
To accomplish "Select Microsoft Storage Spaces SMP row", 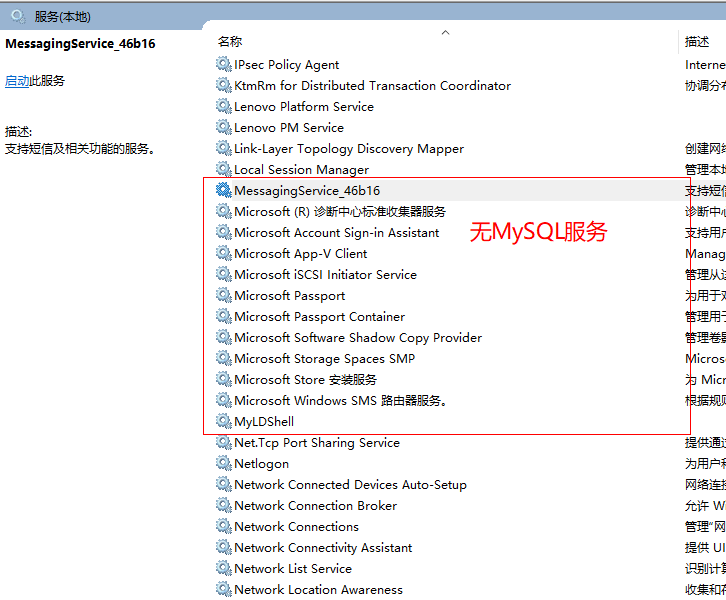I will click(324, 359).
